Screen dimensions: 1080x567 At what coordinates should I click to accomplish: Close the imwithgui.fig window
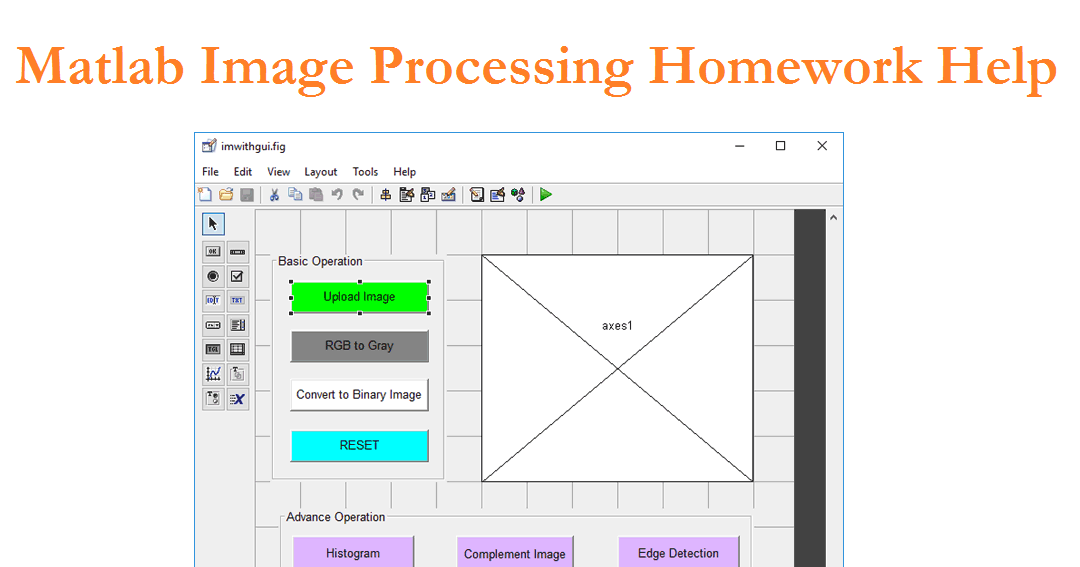click(822, 146)
